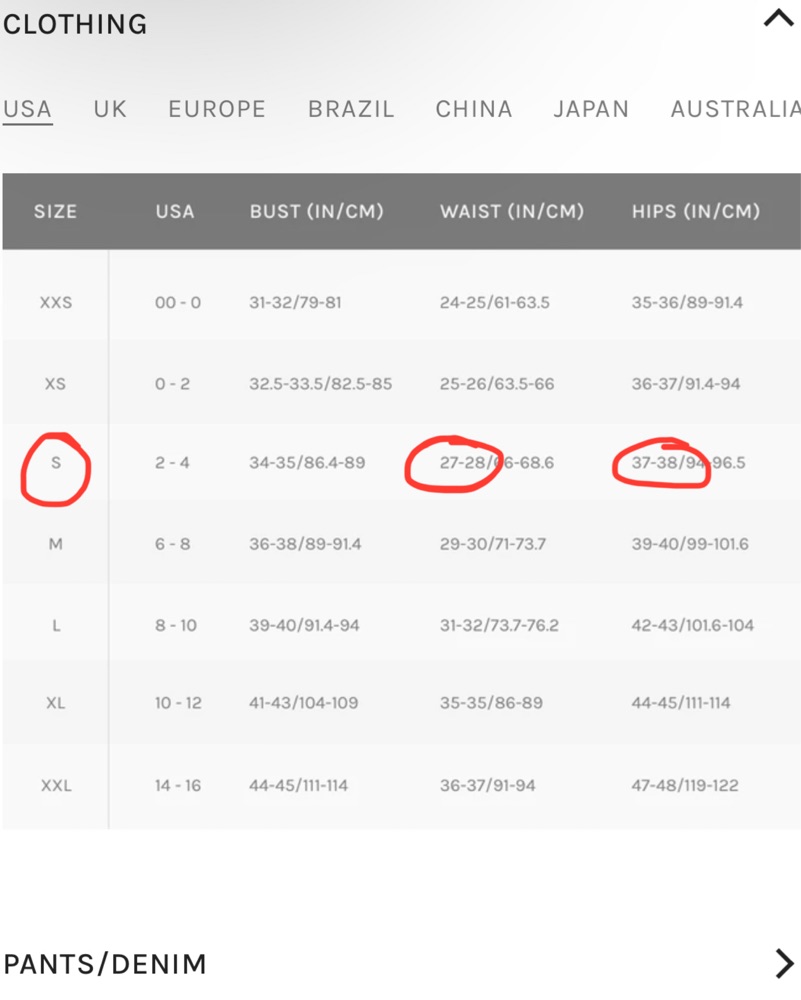Click the Hips (IN/CM) column header

tap(695, 211)
